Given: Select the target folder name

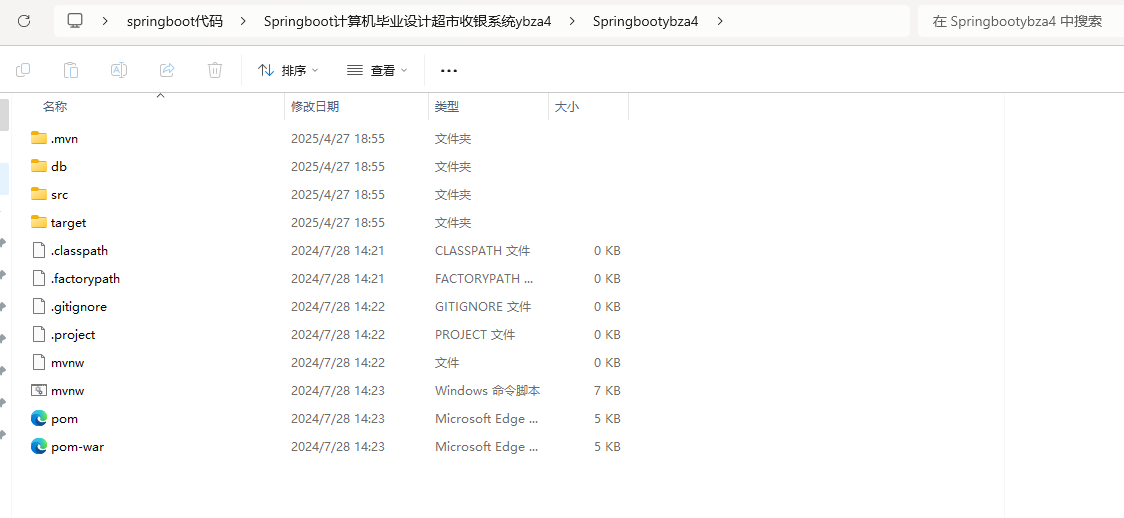Looking at the screenshot, I should click(68, 223).
